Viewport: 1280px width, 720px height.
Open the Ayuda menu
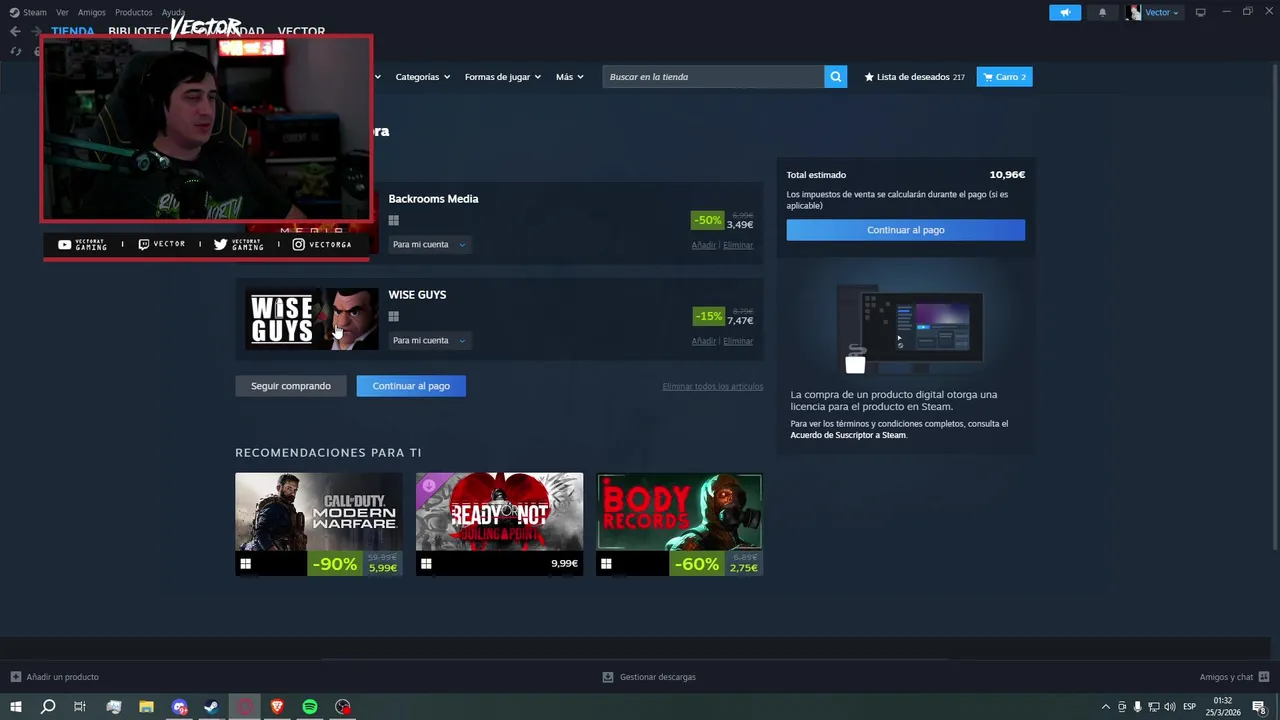coord(173,12)
